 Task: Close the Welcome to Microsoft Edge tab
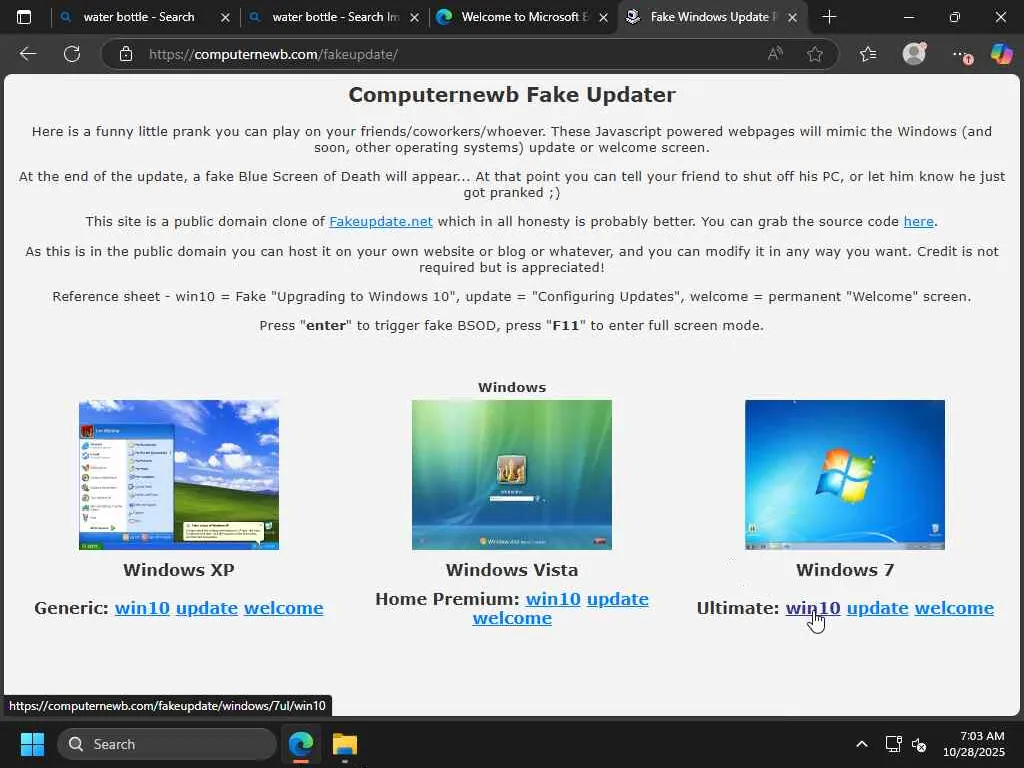click(x=603, y=18)
